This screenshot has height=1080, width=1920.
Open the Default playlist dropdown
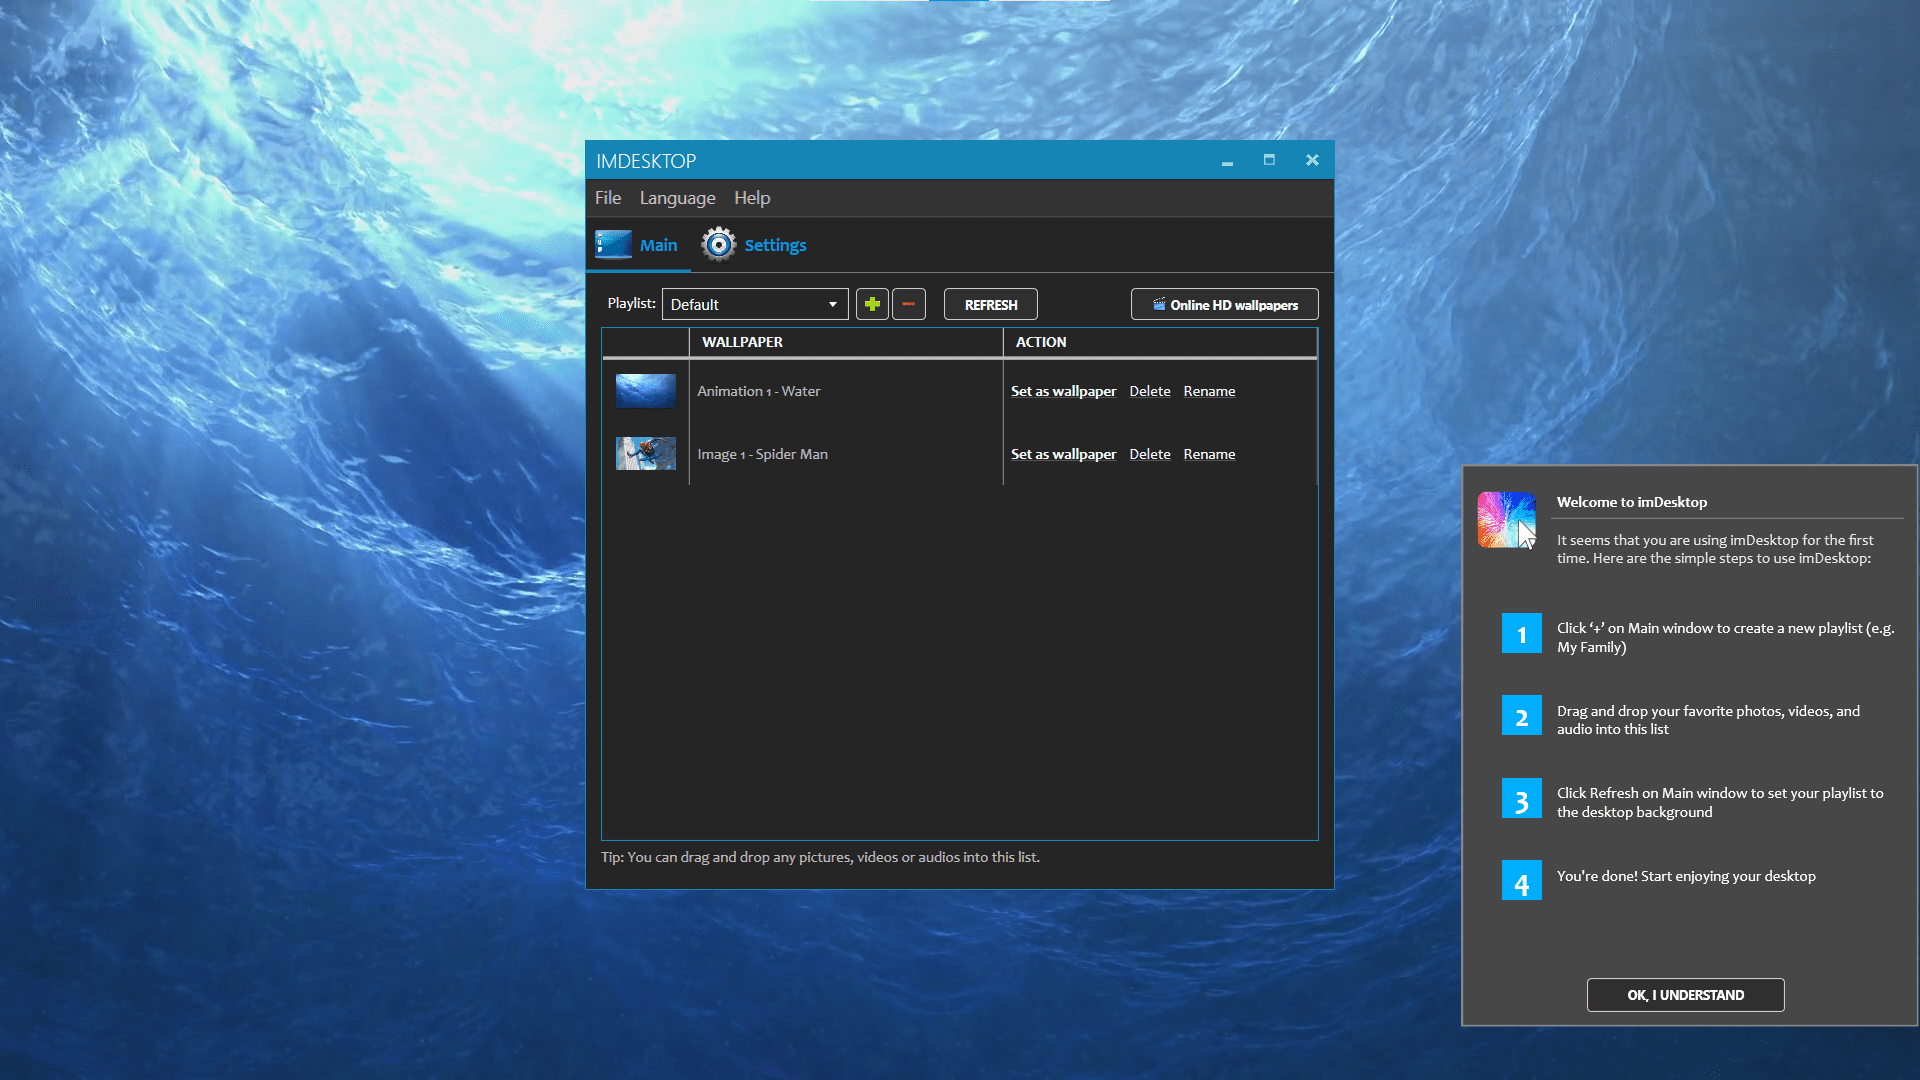coord(755,304)
